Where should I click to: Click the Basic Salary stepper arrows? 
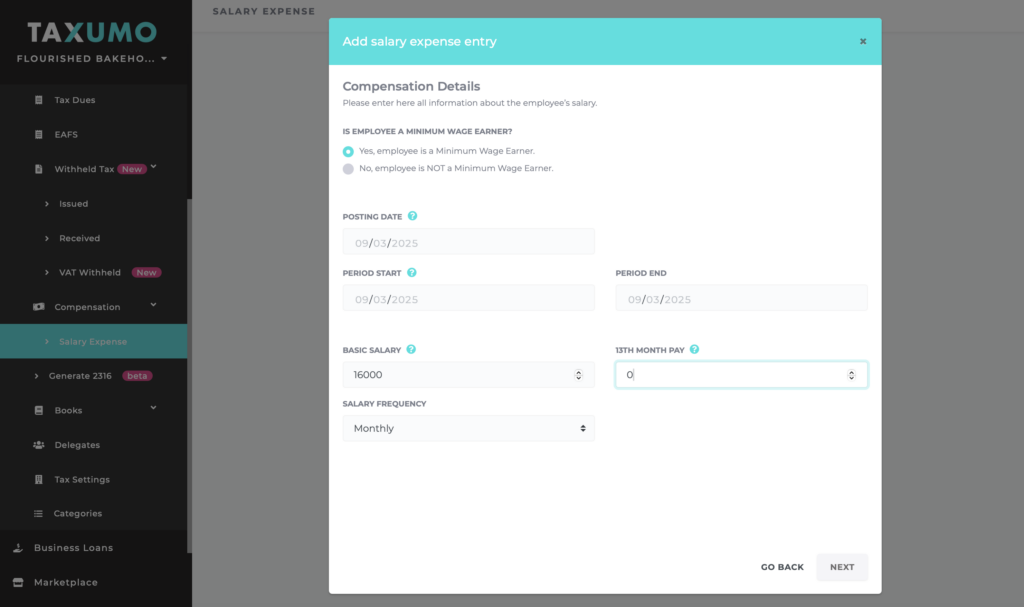click(x=578, y=375)
